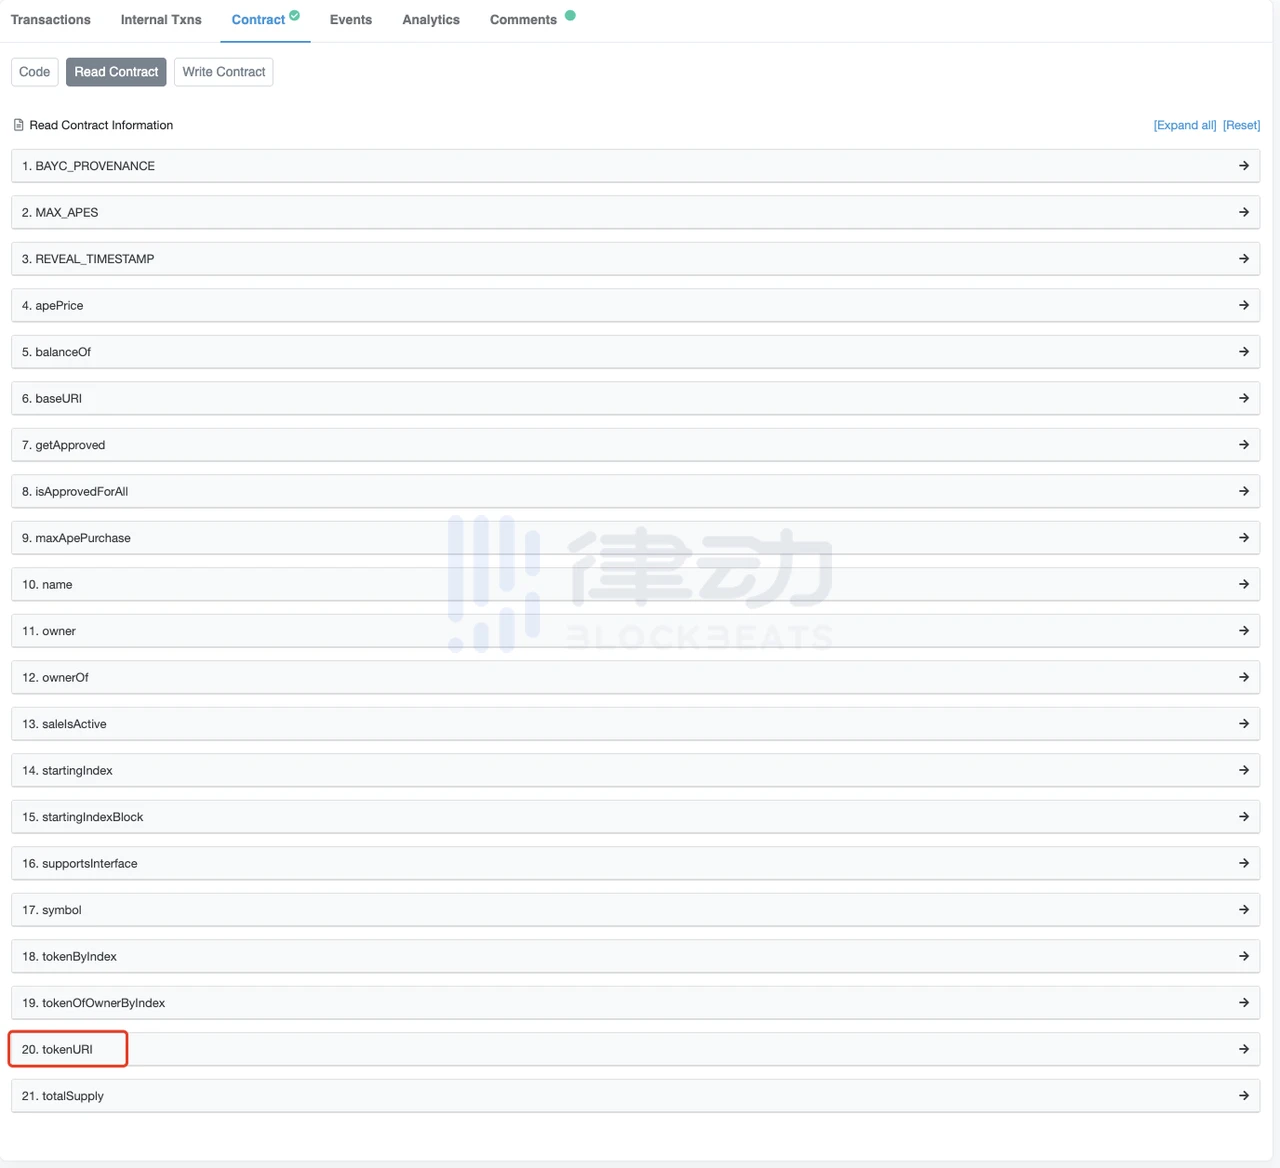Click the arrow icon on totalSupply row
Image resolution: width=1280 pixels, height=1168 pixels.
[1244, 1096]
